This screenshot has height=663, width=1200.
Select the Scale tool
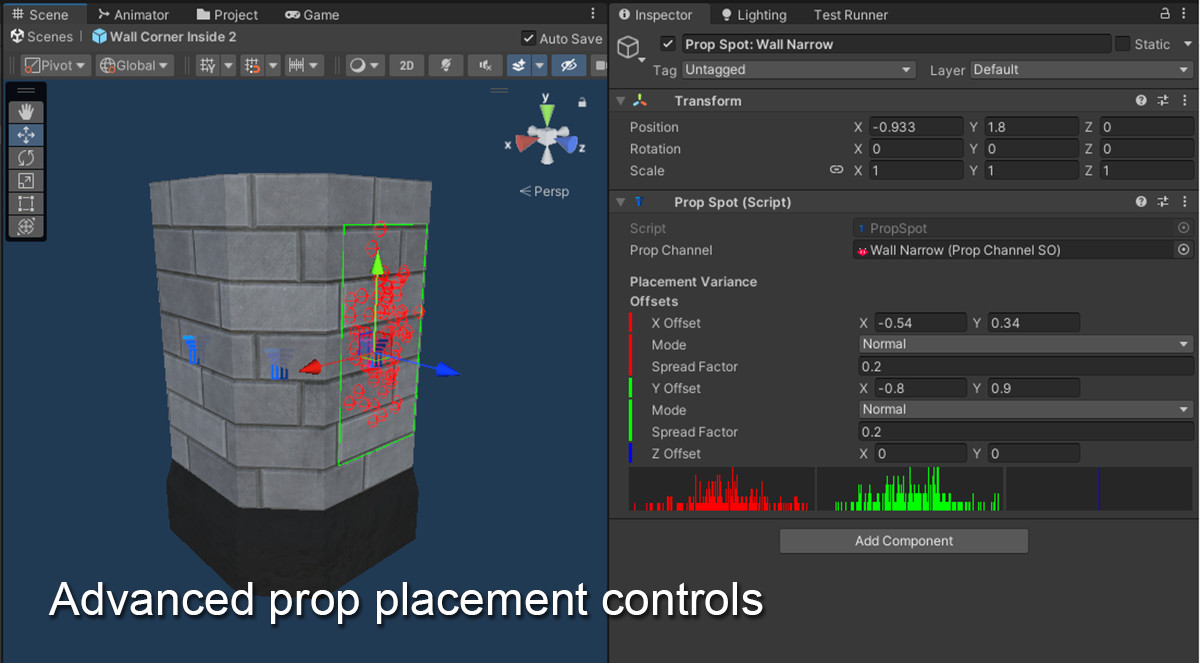25,180
